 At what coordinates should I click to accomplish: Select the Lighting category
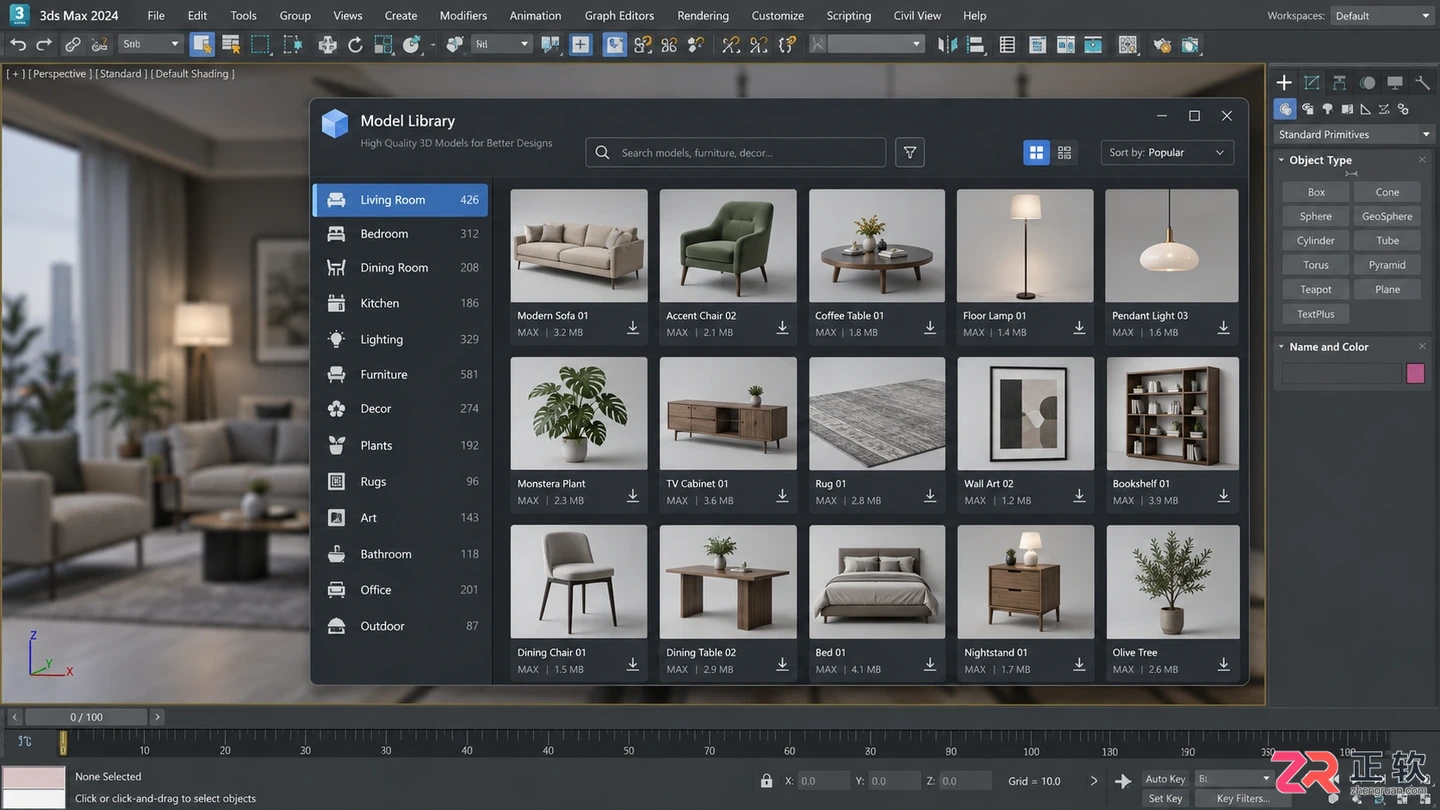(x=400, y=339)
